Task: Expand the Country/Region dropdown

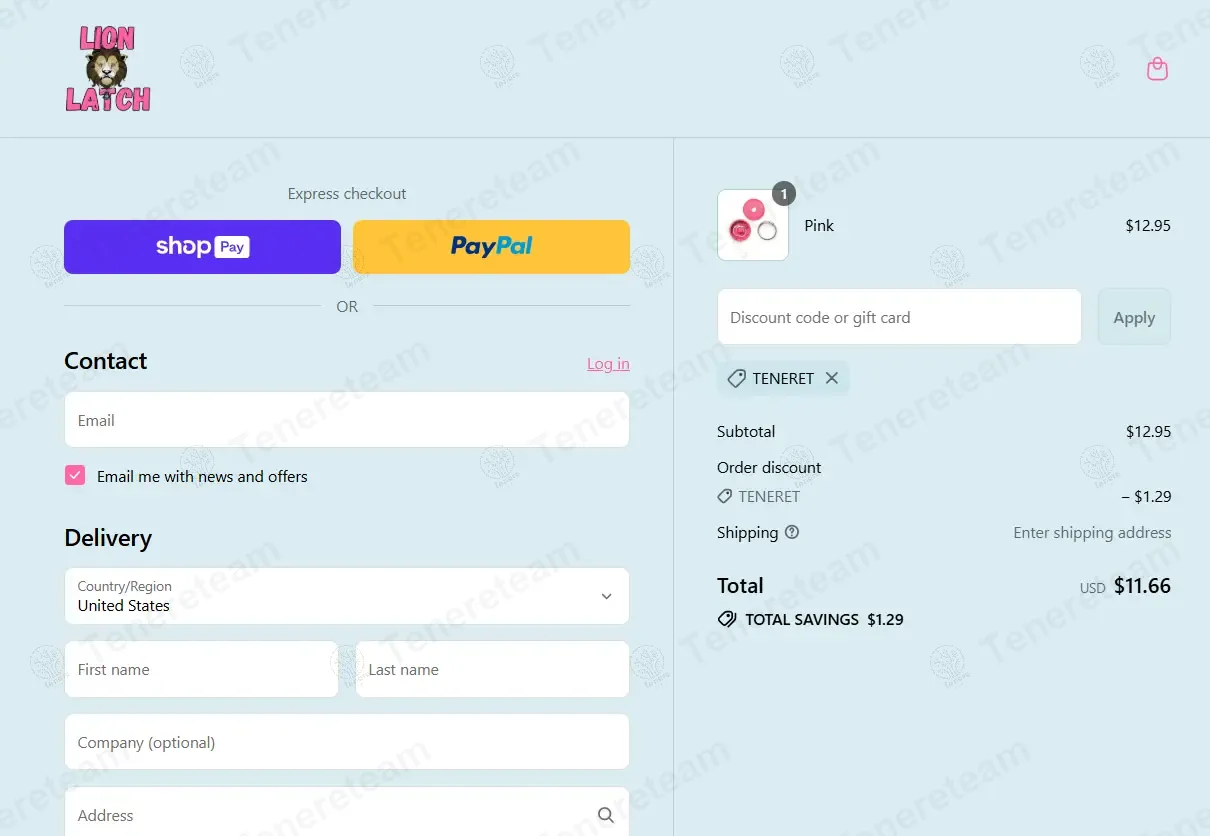Action: 347,596
